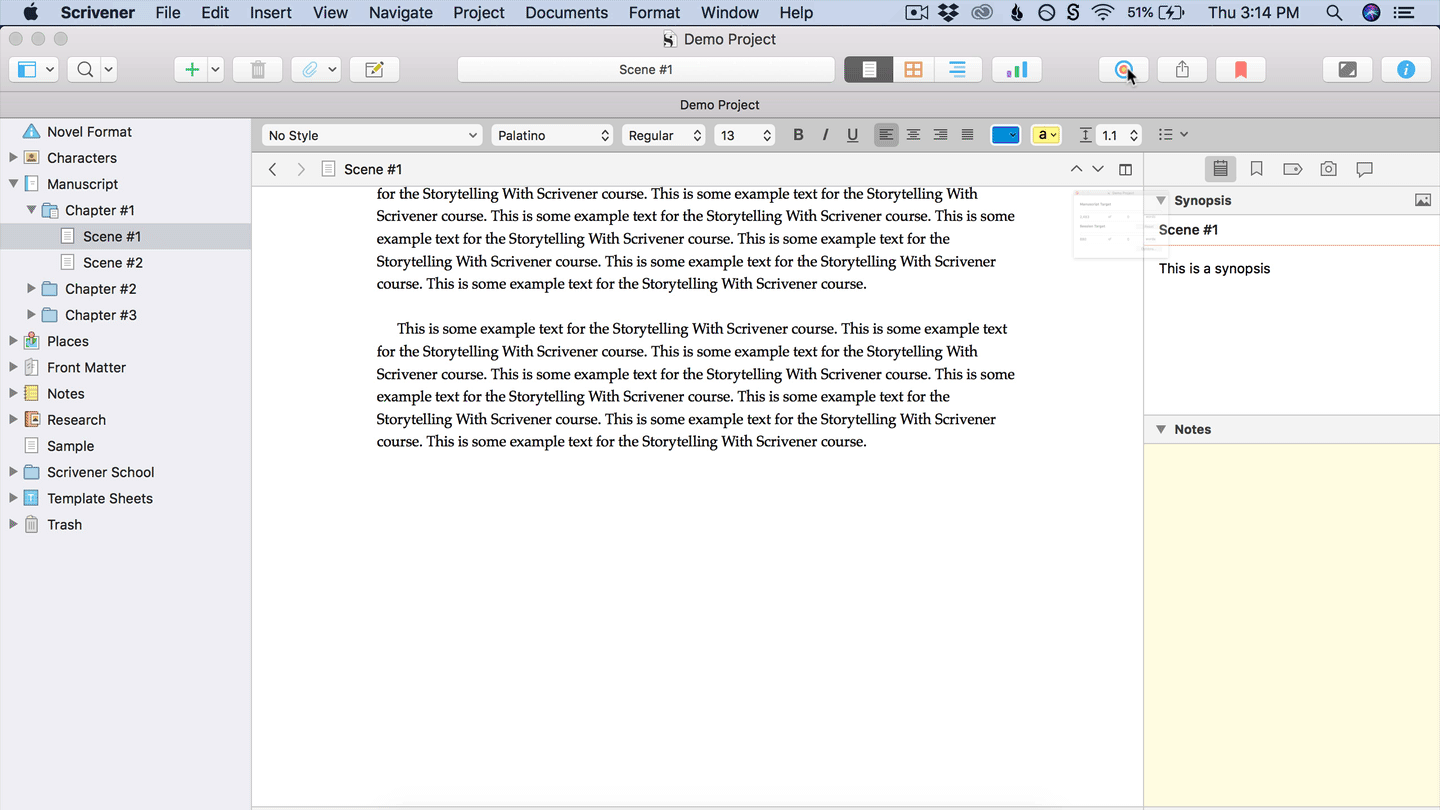Open Quick Reference compose icon
The height and width of the screenshot is (810, 1440).
tap(375, 70)
